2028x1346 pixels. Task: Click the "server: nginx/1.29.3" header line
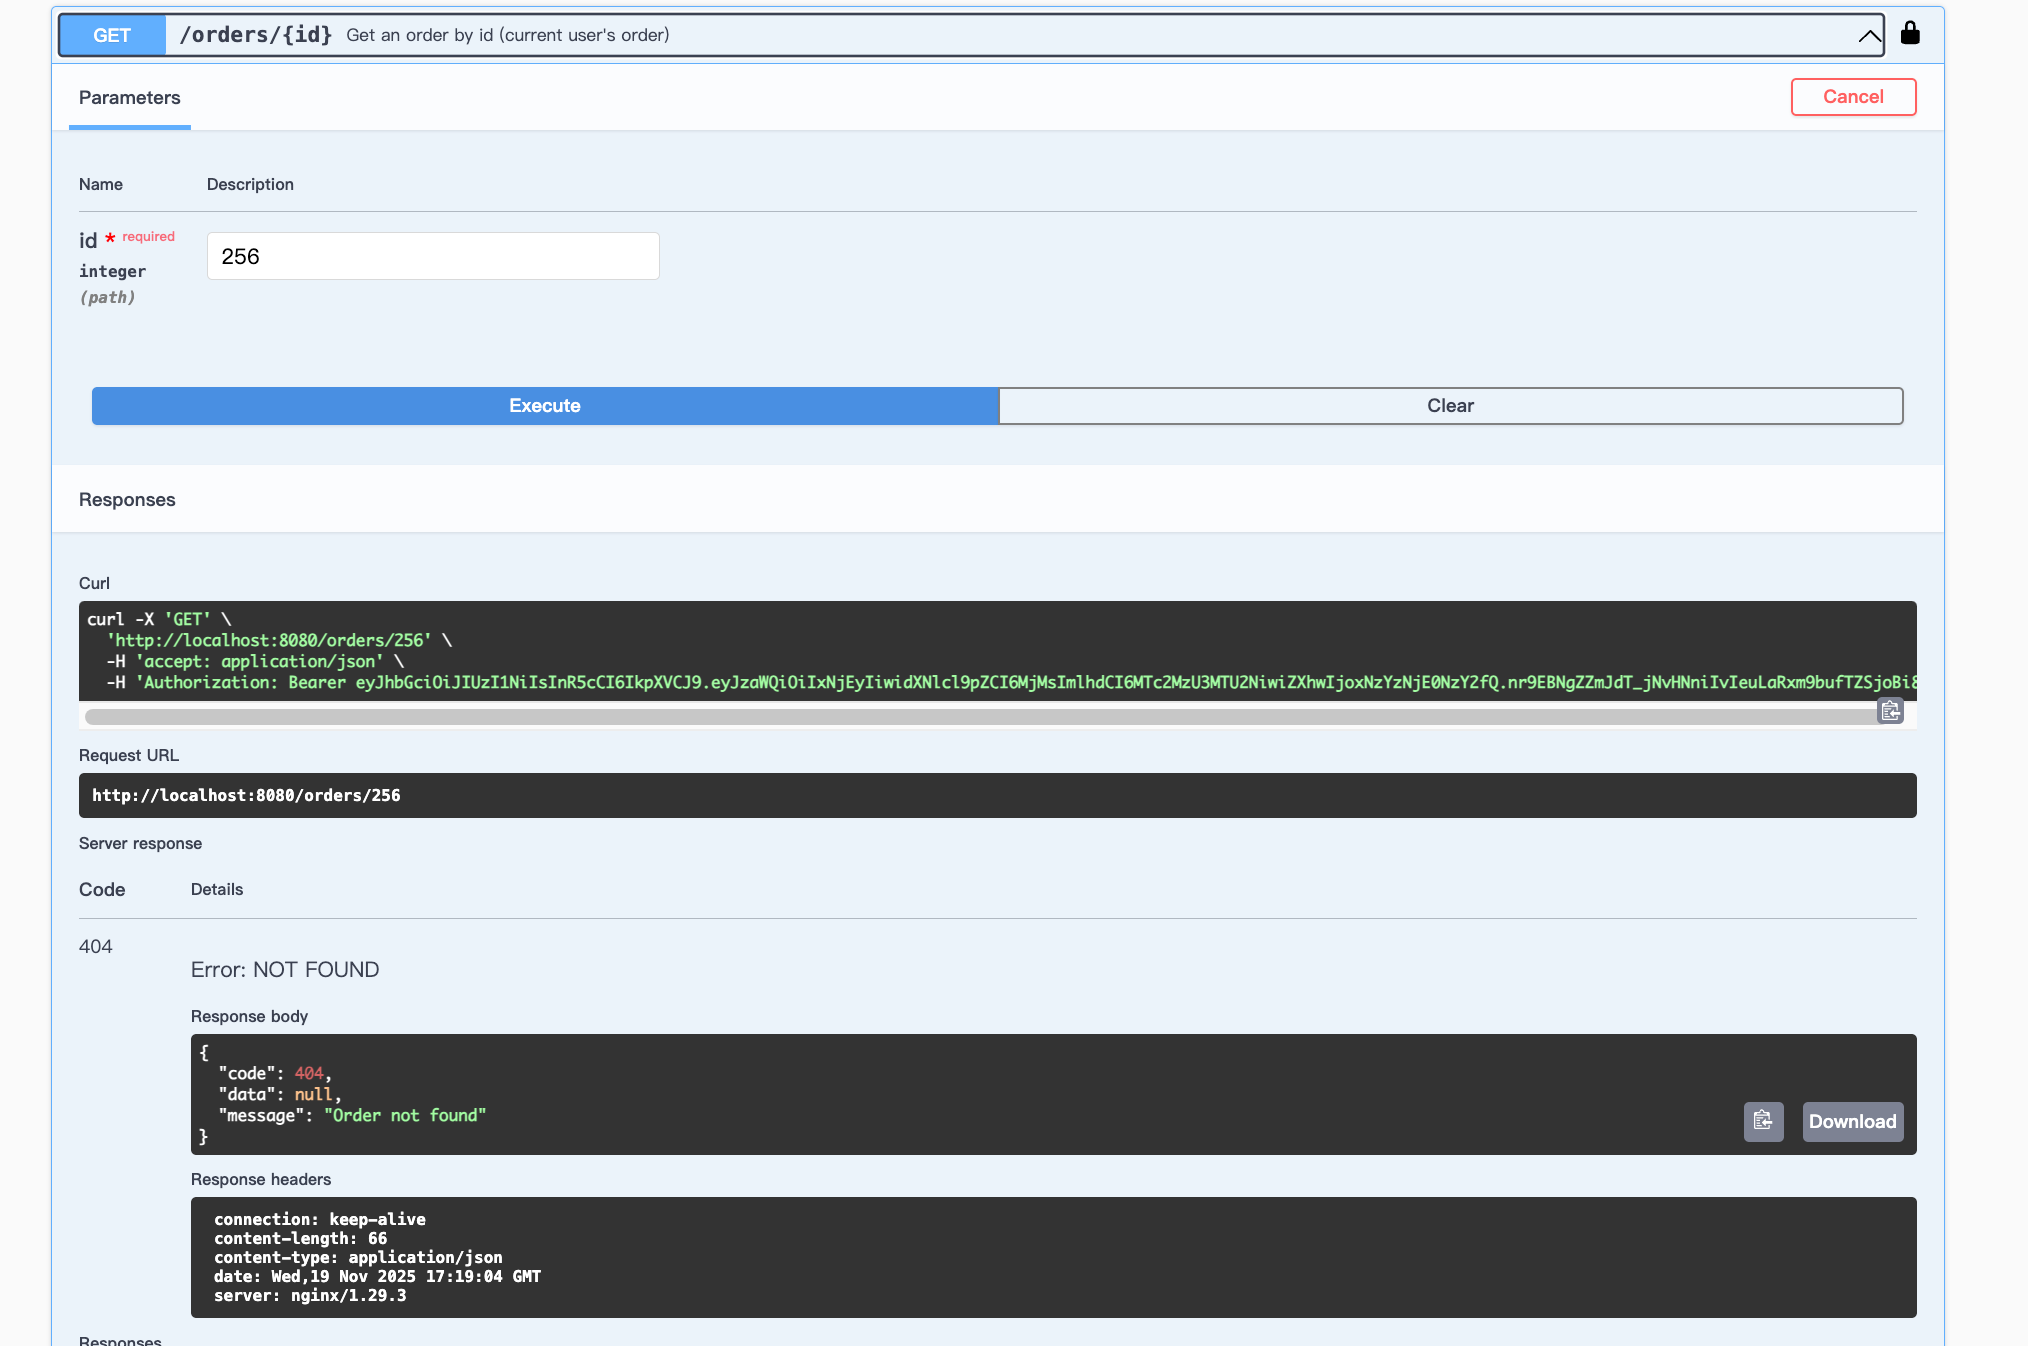pyautogui.click(x=310, y=1296)
